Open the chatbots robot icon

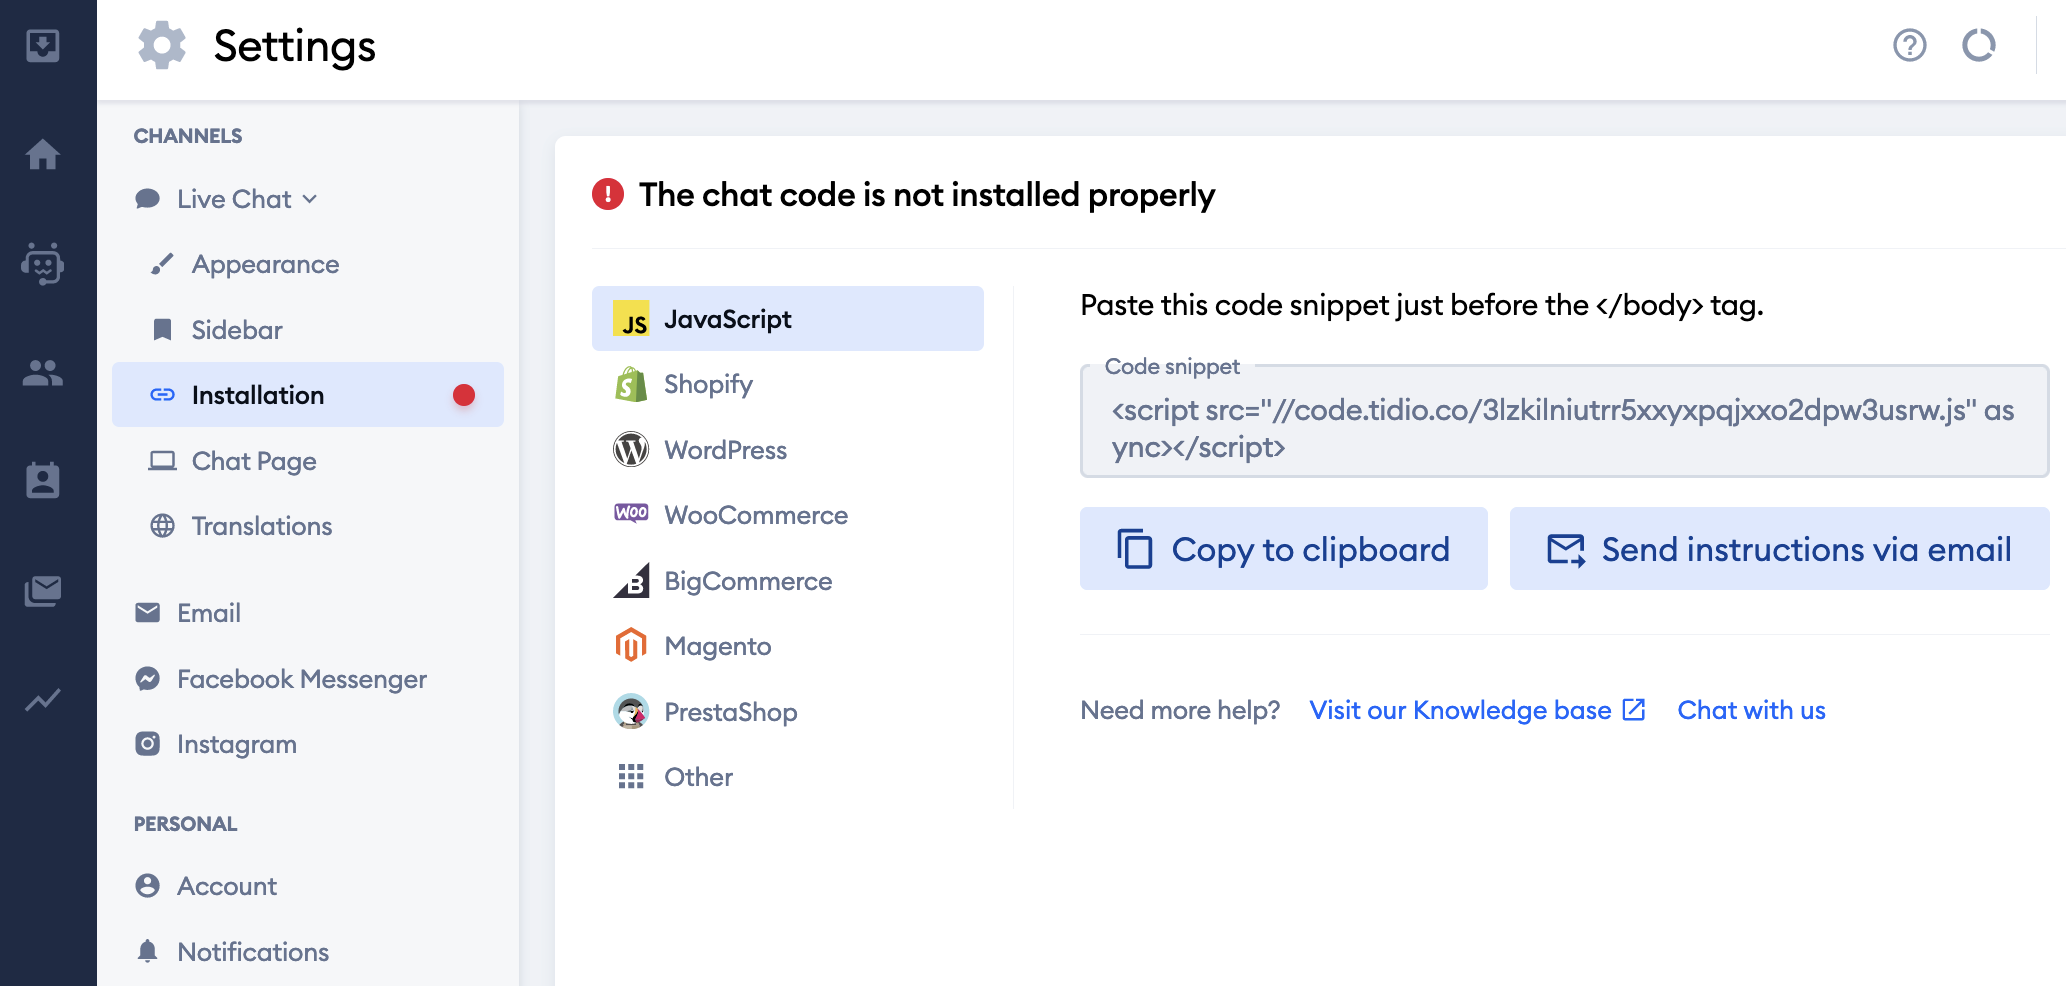43,264
